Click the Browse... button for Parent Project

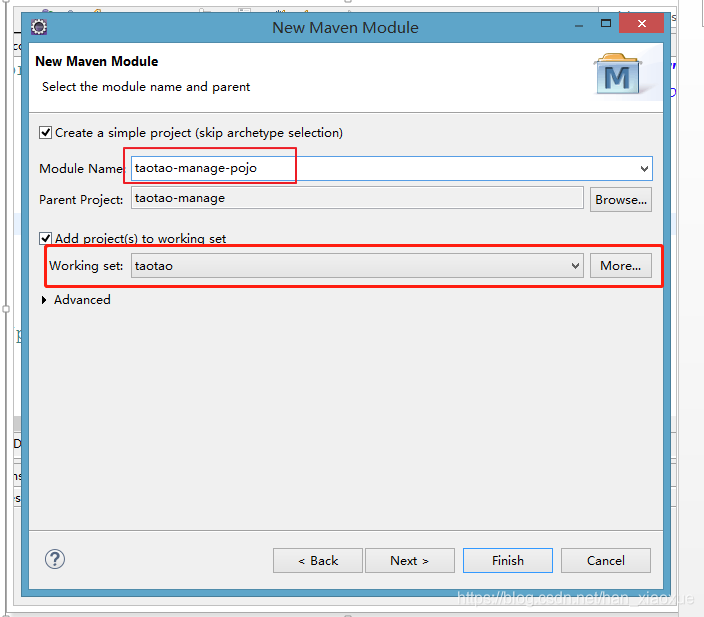[620, 200]
